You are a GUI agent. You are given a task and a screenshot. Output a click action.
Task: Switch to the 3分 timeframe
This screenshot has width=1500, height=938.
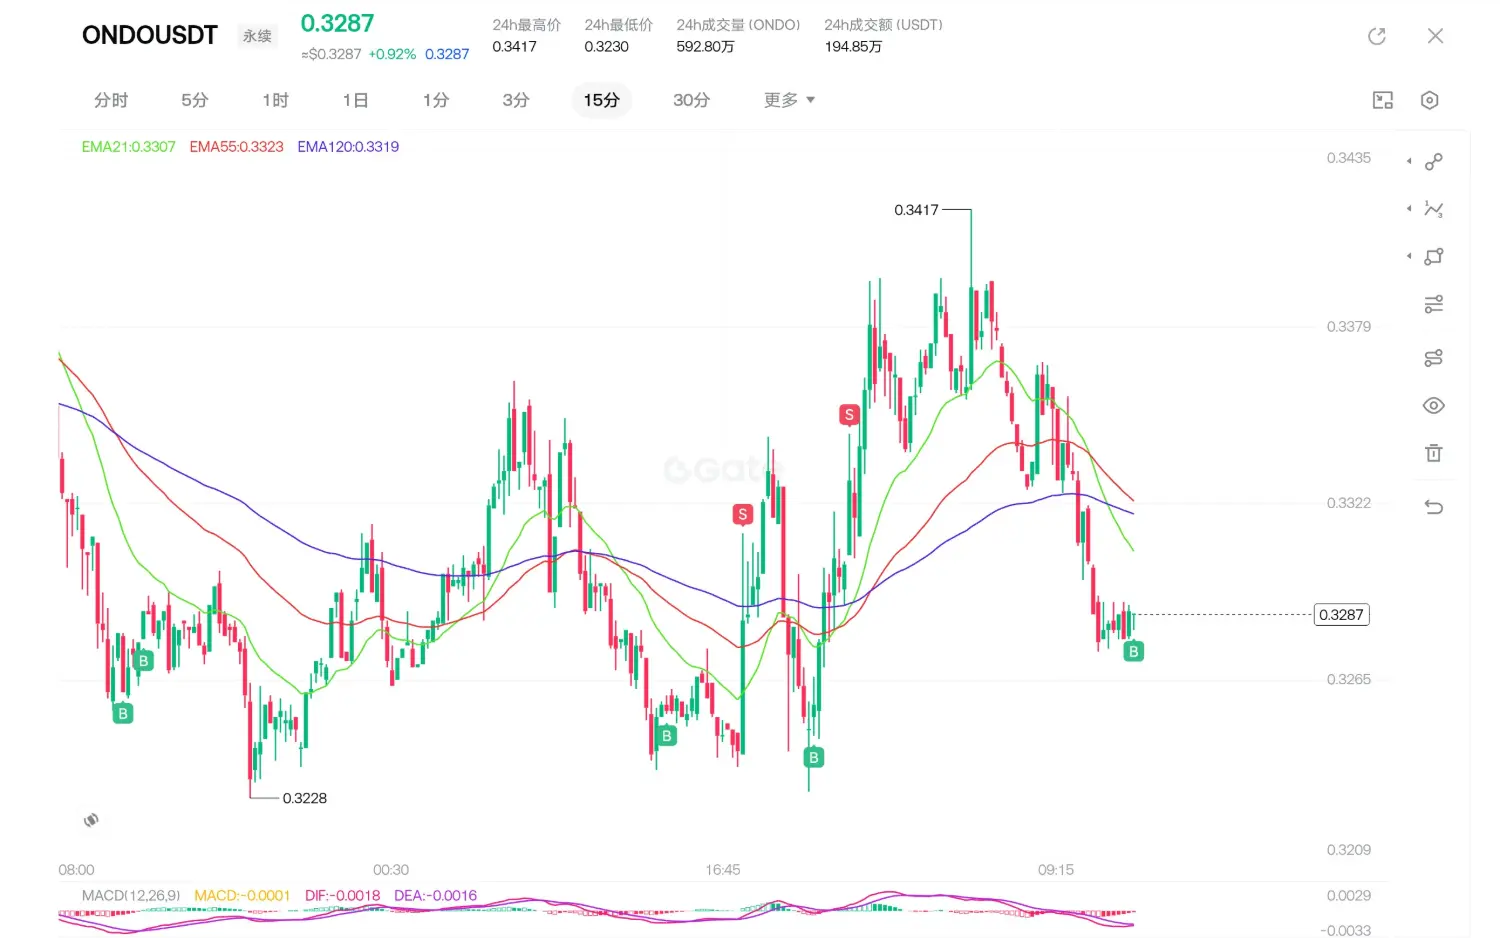[x=516, y=100]
